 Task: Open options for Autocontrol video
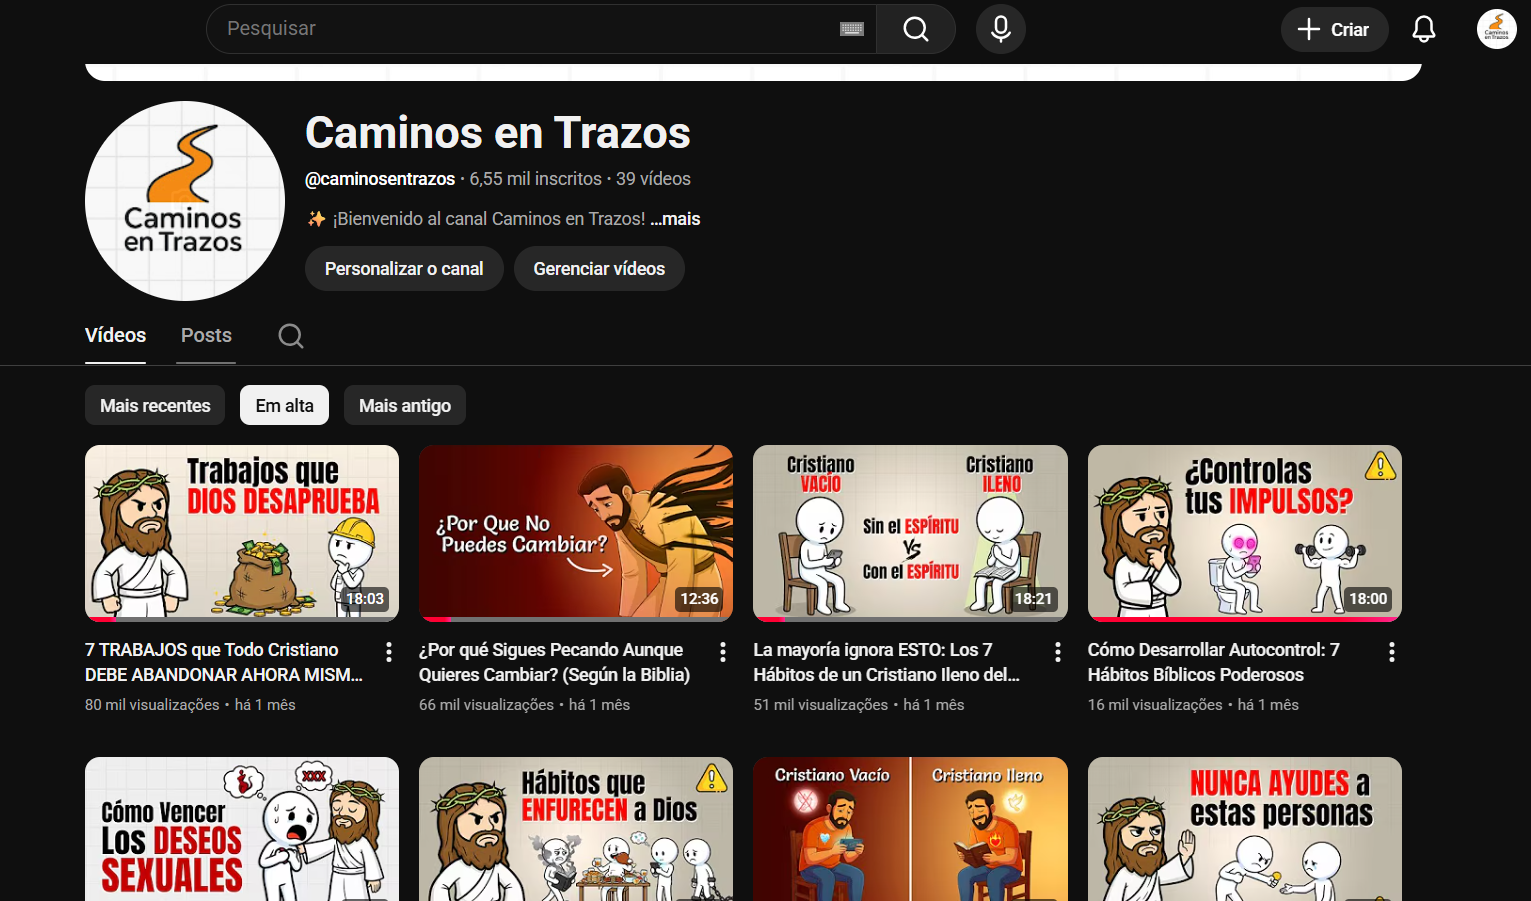tap(1391, 652)
